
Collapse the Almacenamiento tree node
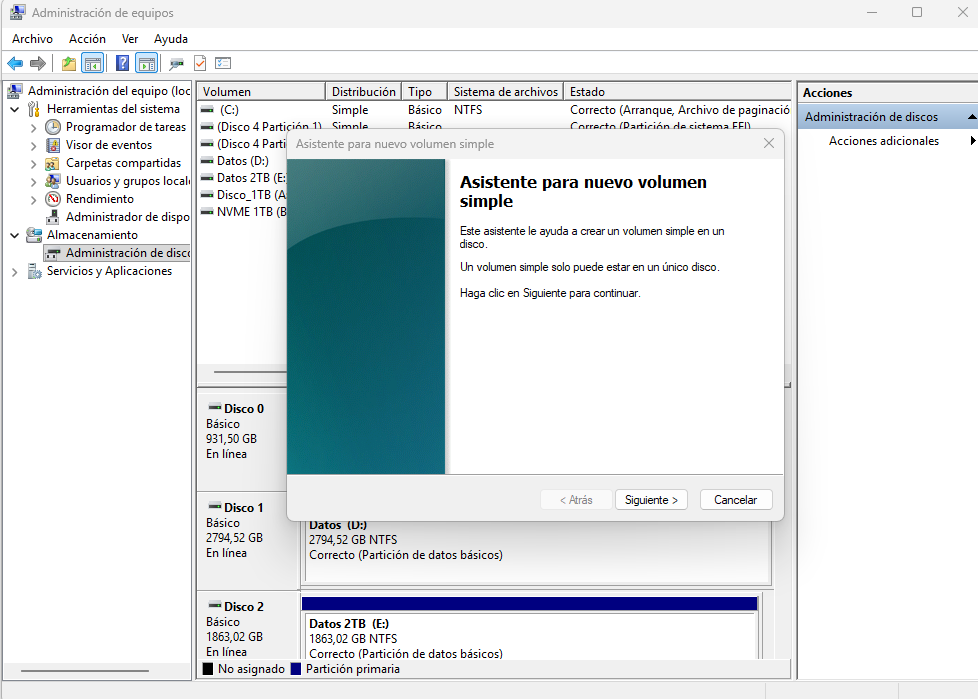coord(14,236)
